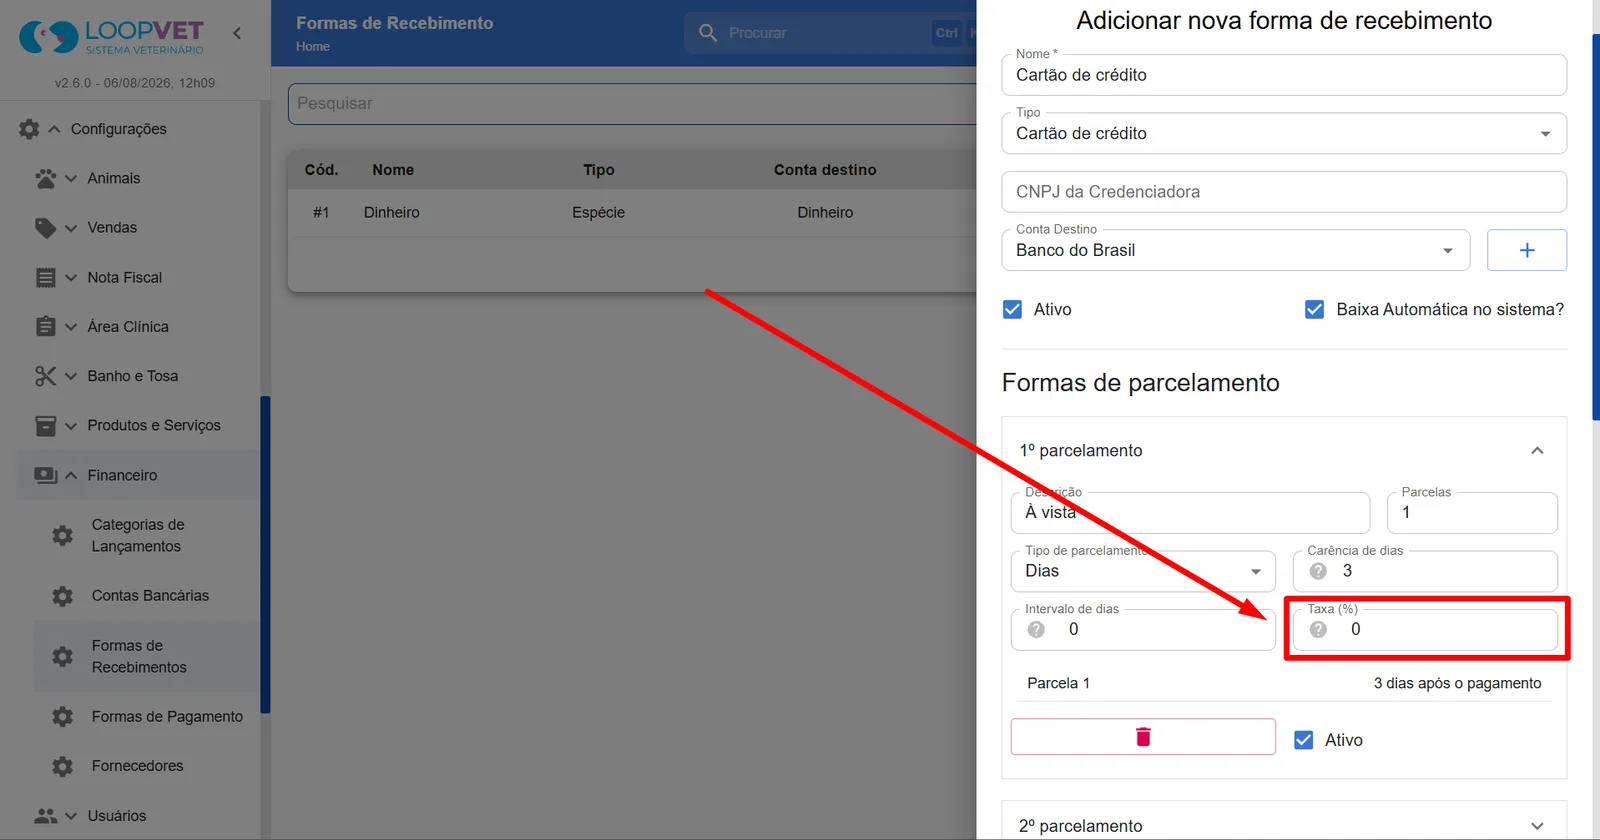Screen dimensions: 1600x840
Task: Click the help icon beside Taxa (%)
Action: click(x=1318, y=629)
